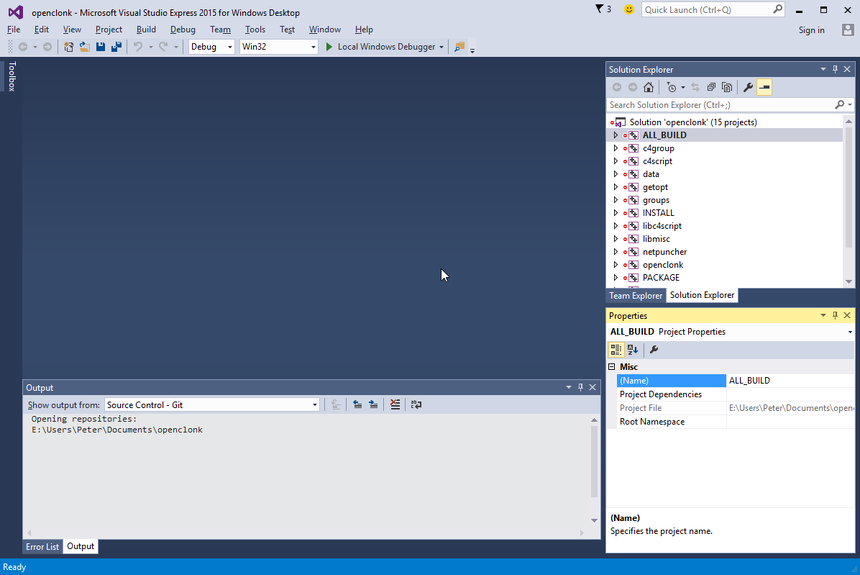Click the Alphabetical sort button in Properties
This screenshot has height=575, width=860.
632,349
